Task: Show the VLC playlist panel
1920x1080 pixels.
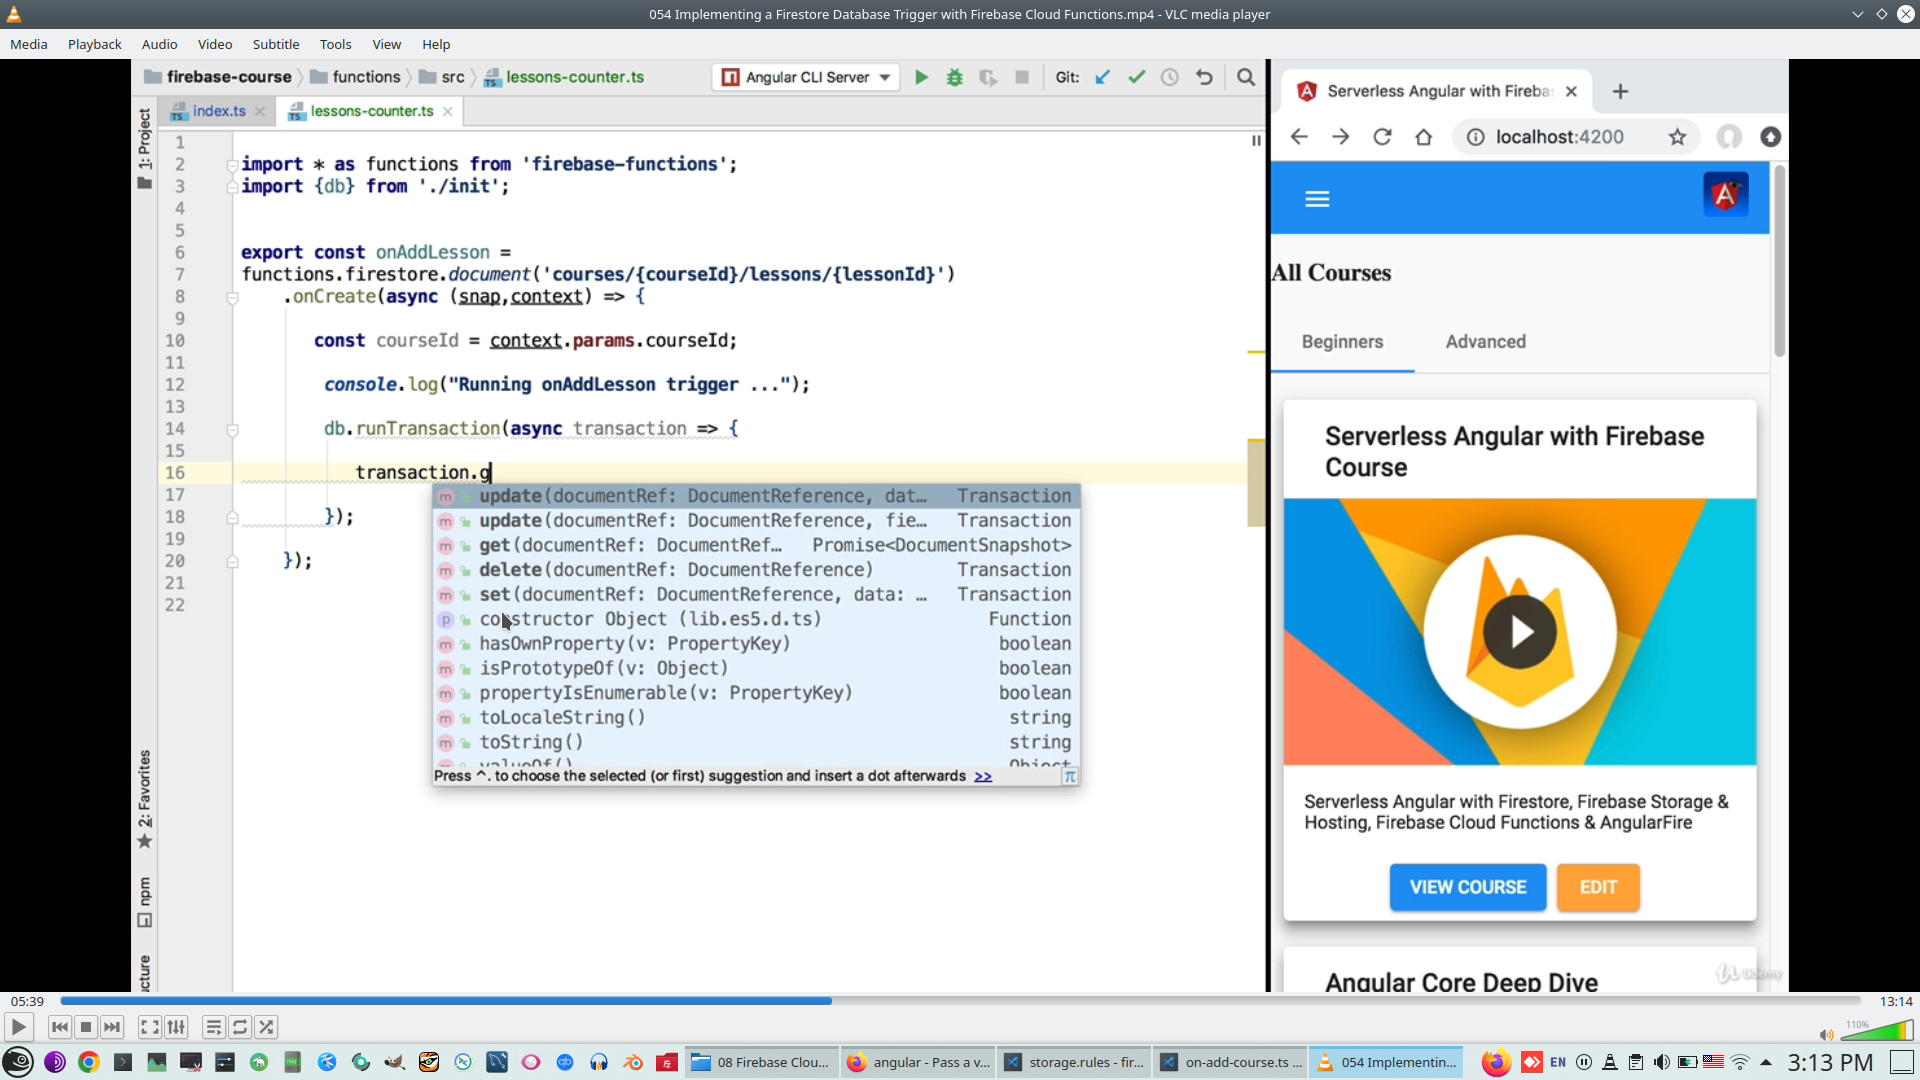Action: click(x=213, y=1027)
